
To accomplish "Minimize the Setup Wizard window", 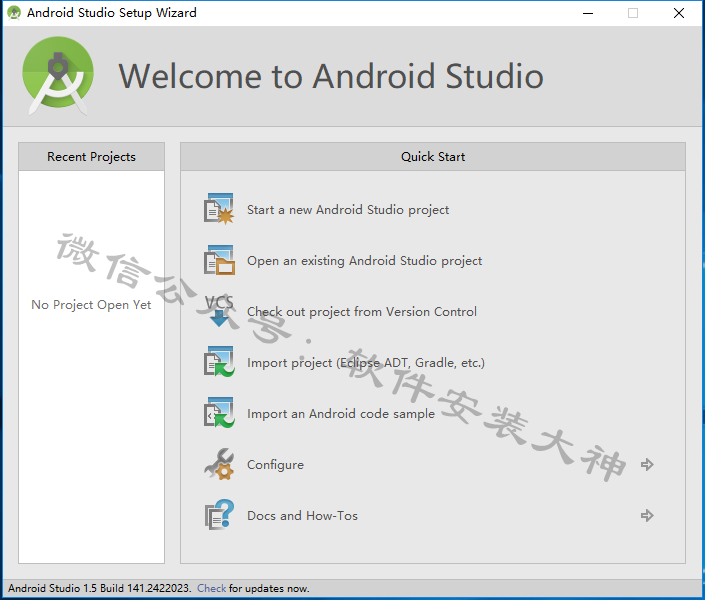I will tap(588, 13).
